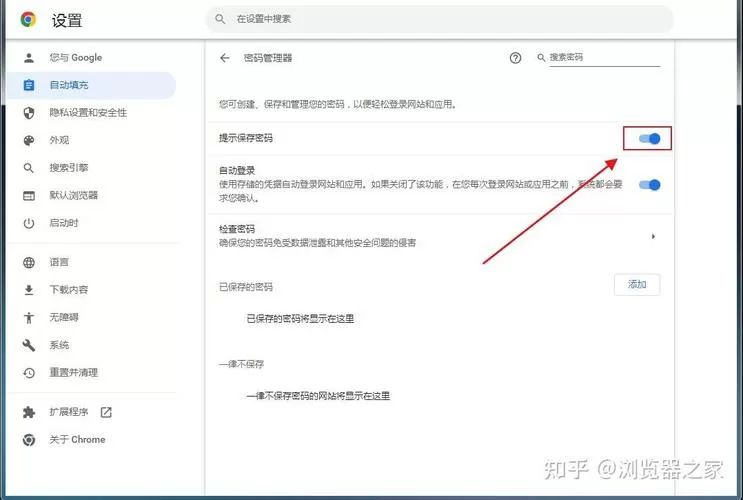Image resolution: width=743 pixels, height=500 pixels.
Task: Click the clipboard icon for 自动填充
Action: 29,85
